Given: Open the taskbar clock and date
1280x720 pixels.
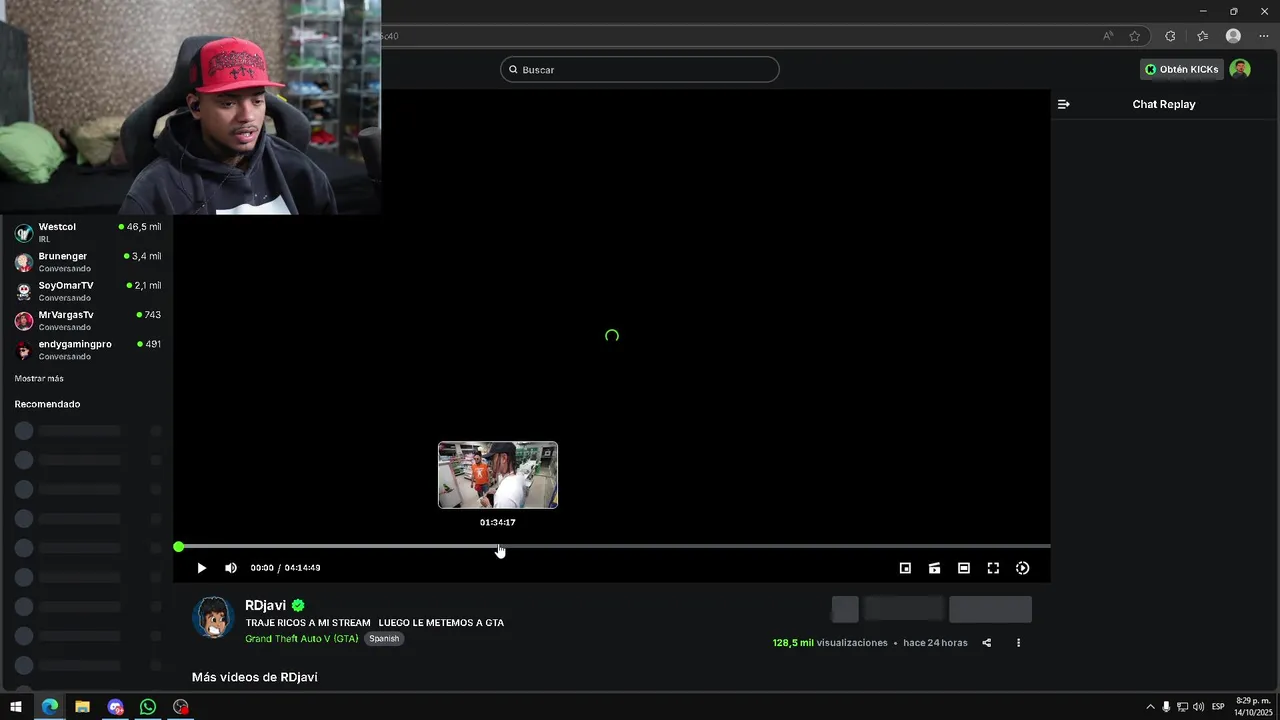Looking at the screenshot, I should [1252, 707].
